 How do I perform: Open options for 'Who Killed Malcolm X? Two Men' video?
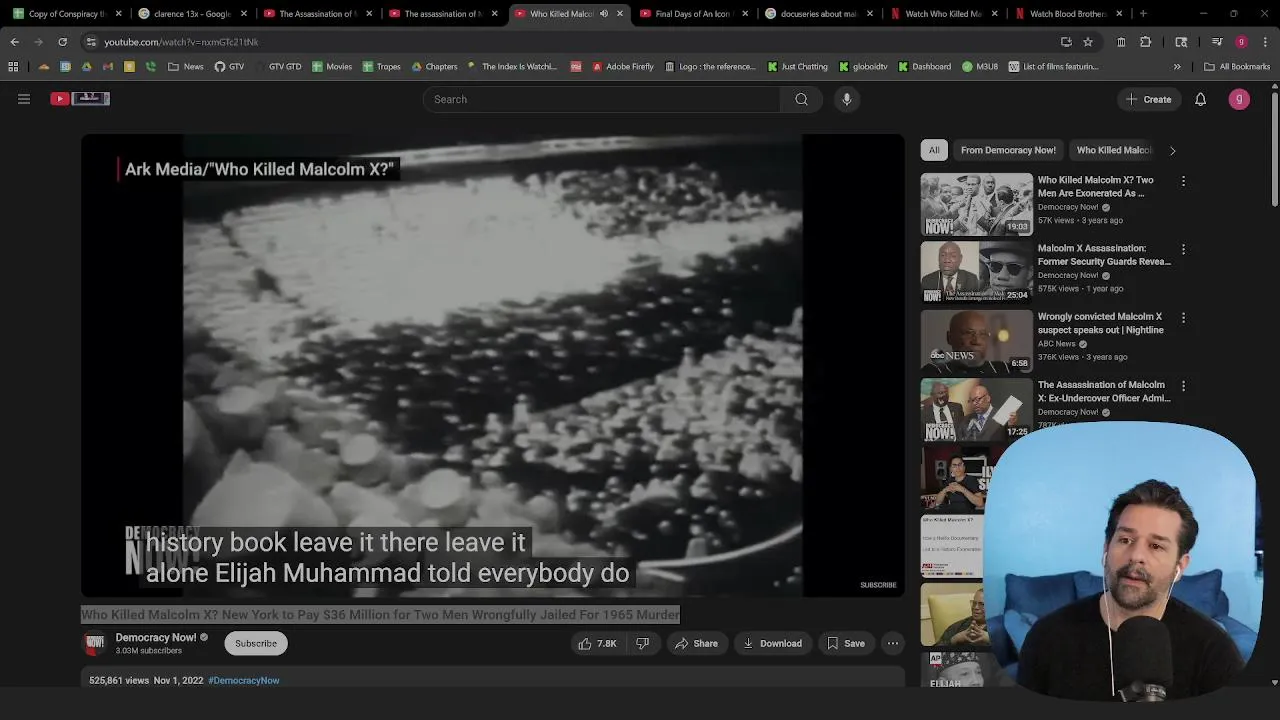[1183, 181]
